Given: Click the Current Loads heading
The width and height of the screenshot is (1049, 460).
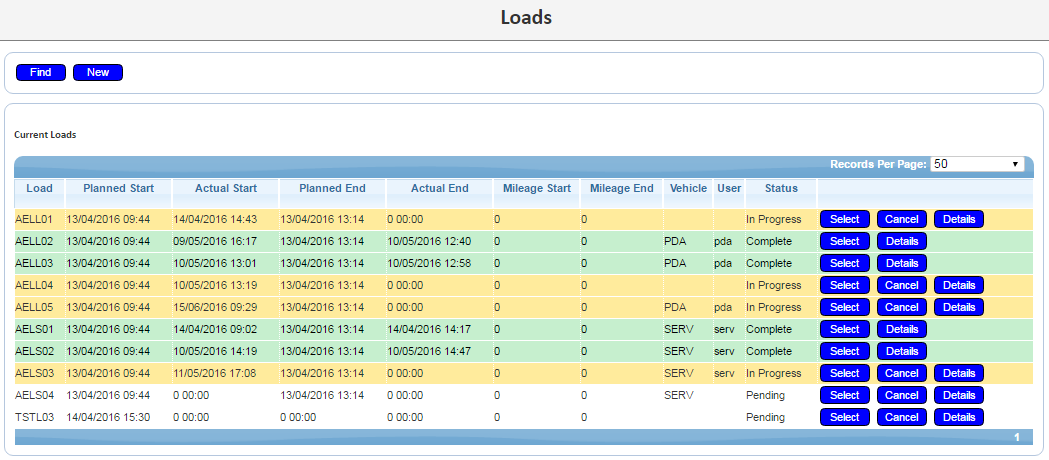Looking at the screenshot, I should coord(45,135).
